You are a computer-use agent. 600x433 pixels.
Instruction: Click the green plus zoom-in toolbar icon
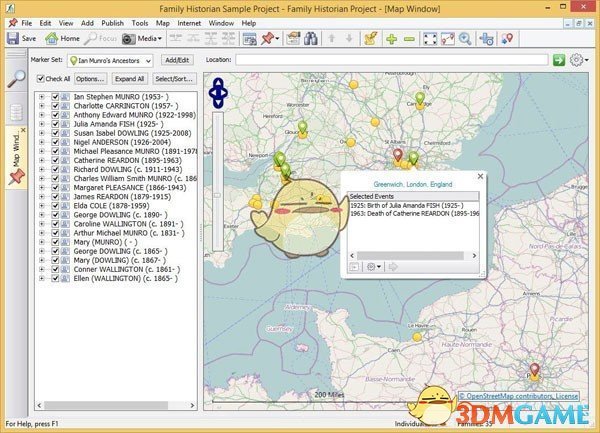[392, 38]
